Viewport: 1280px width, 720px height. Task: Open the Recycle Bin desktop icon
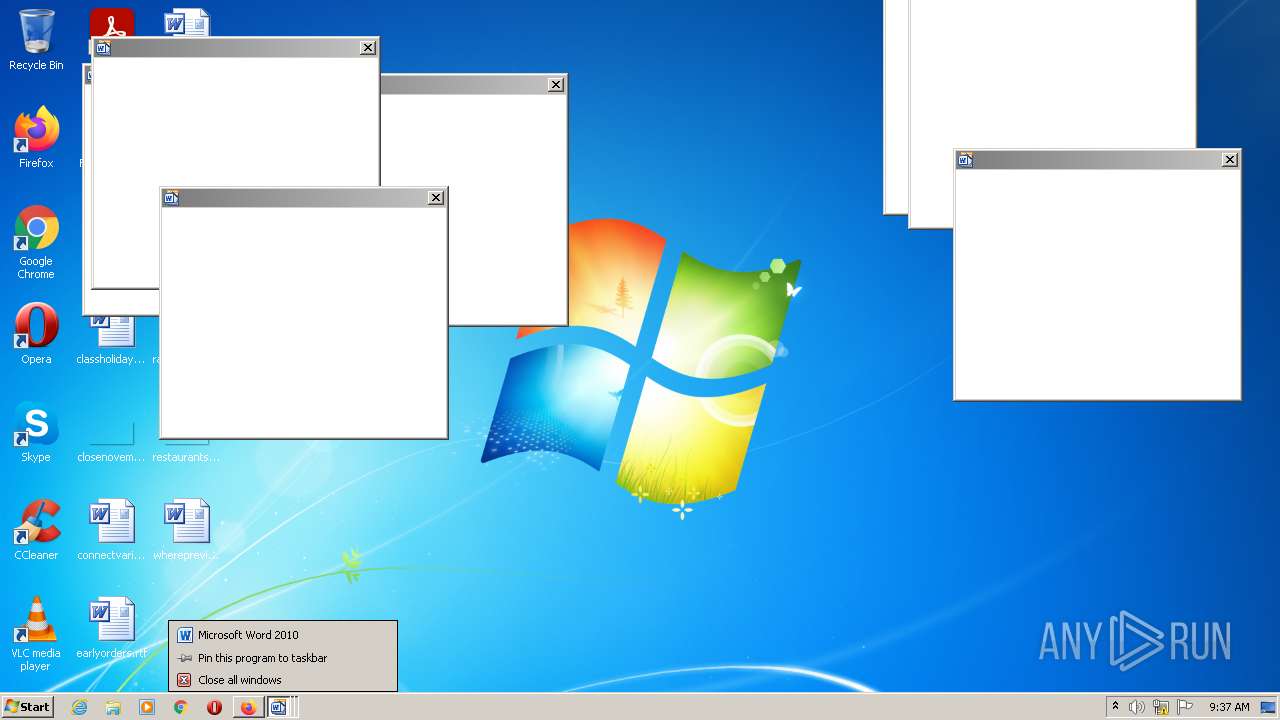(x=36, y=40)
